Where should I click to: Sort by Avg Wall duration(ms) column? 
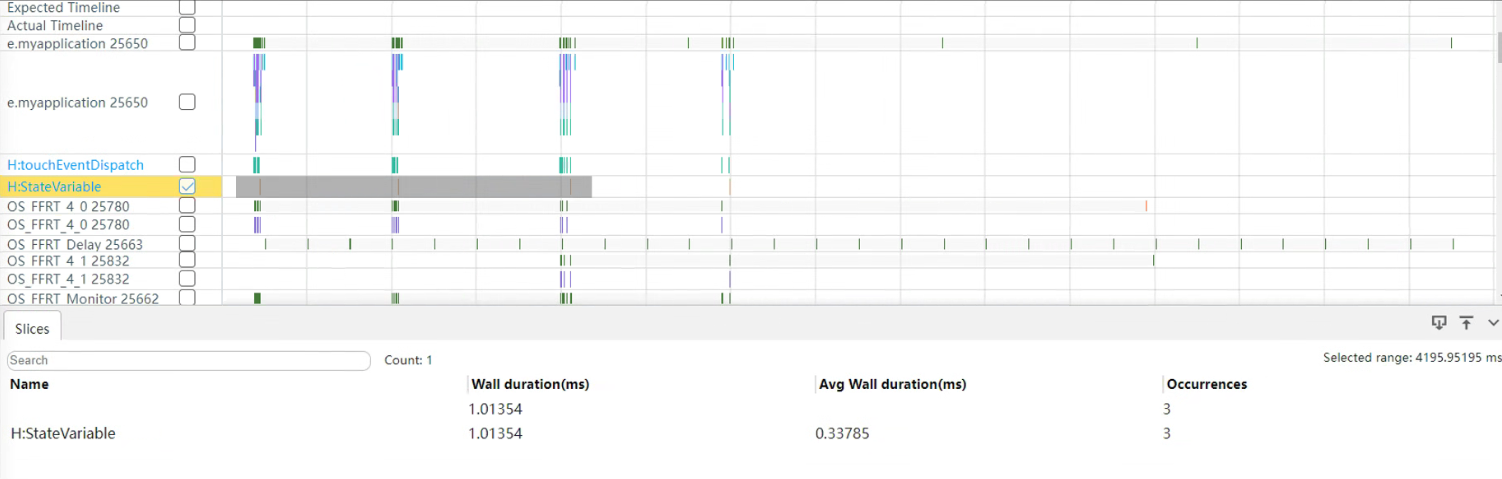[892, 384]
